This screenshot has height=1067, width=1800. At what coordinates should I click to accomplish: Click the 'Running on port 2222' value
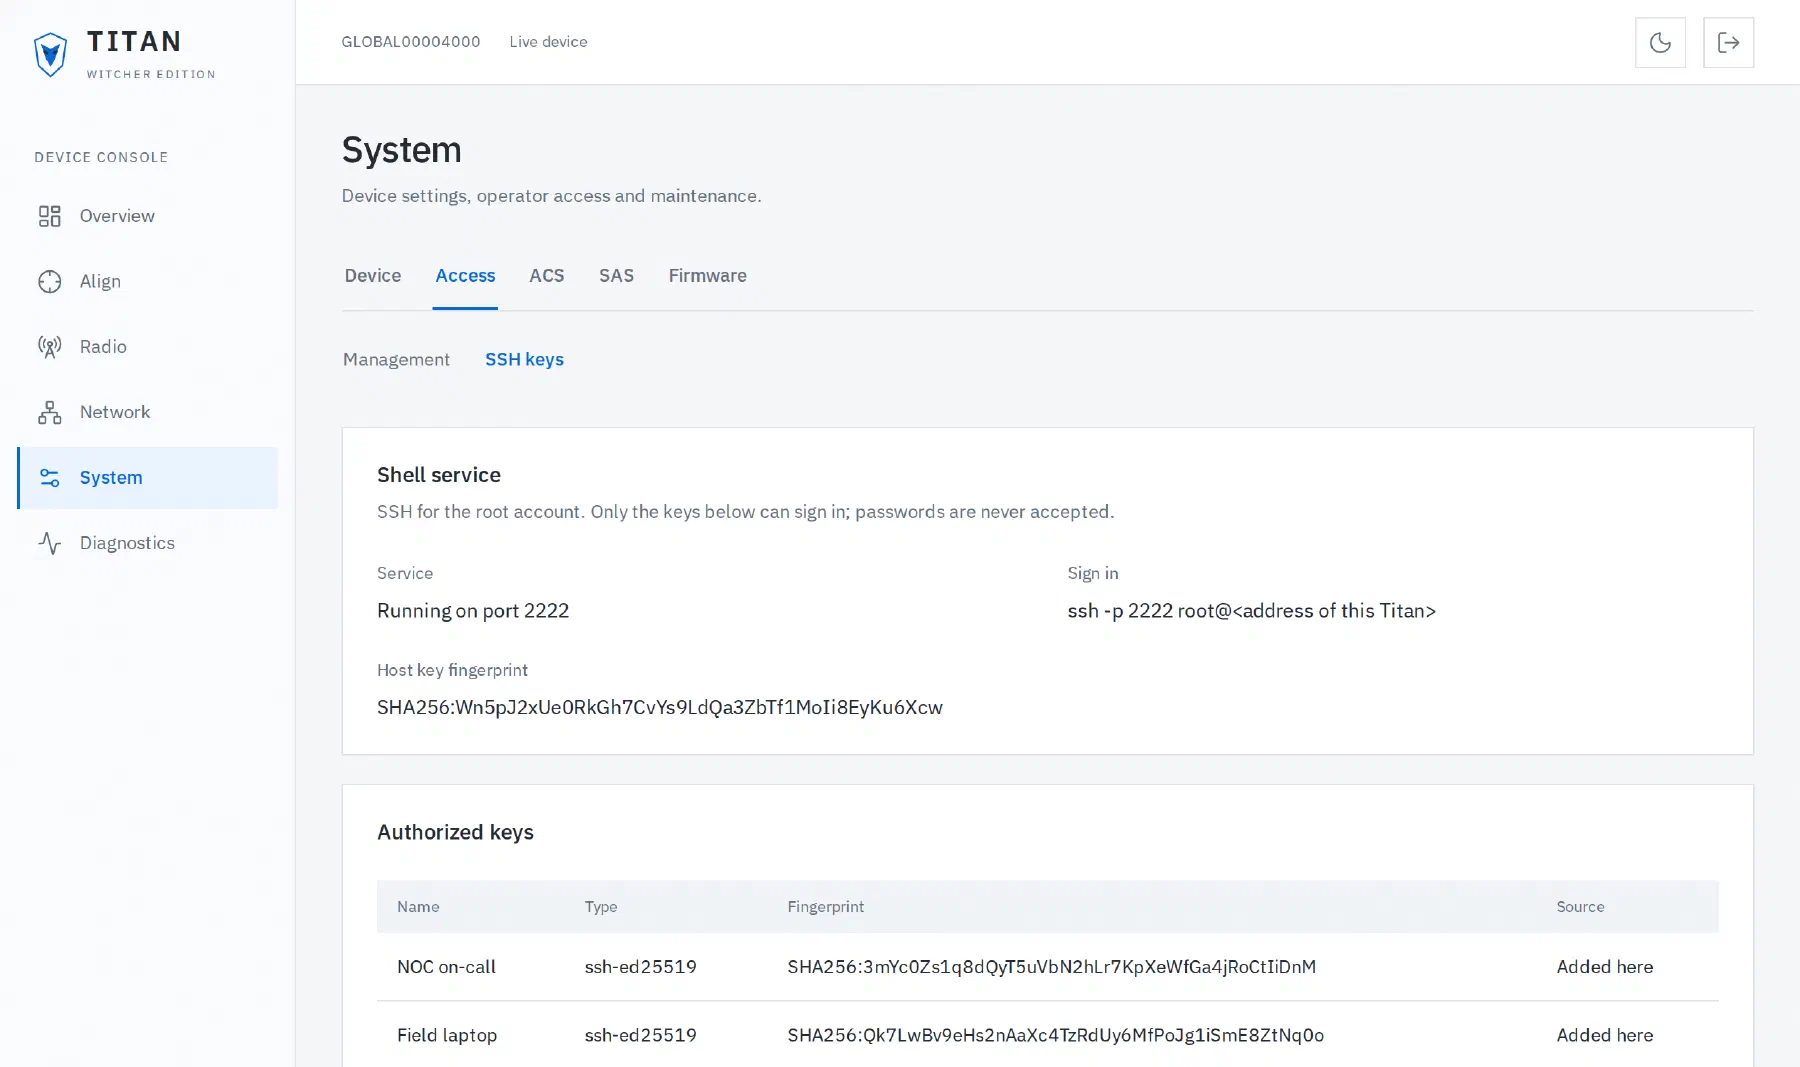coord(473,611)
